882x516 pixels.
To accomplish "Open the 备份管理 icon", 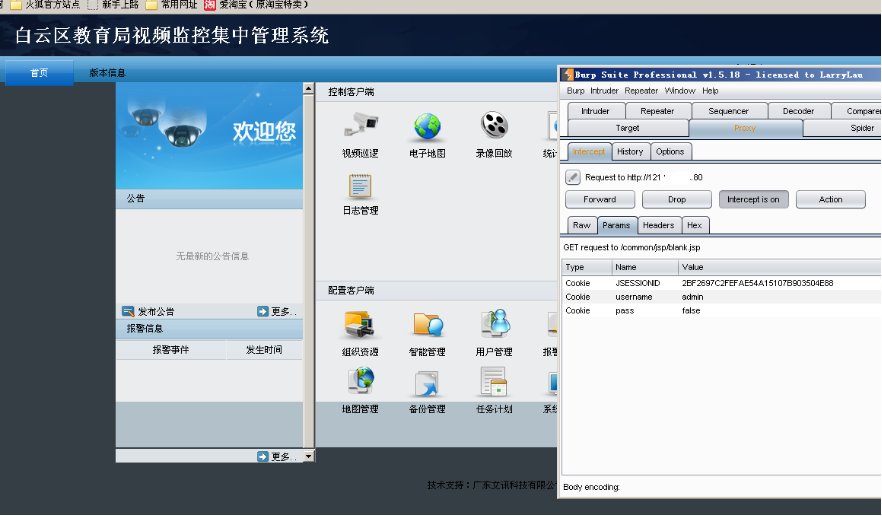I will point(427,382).
